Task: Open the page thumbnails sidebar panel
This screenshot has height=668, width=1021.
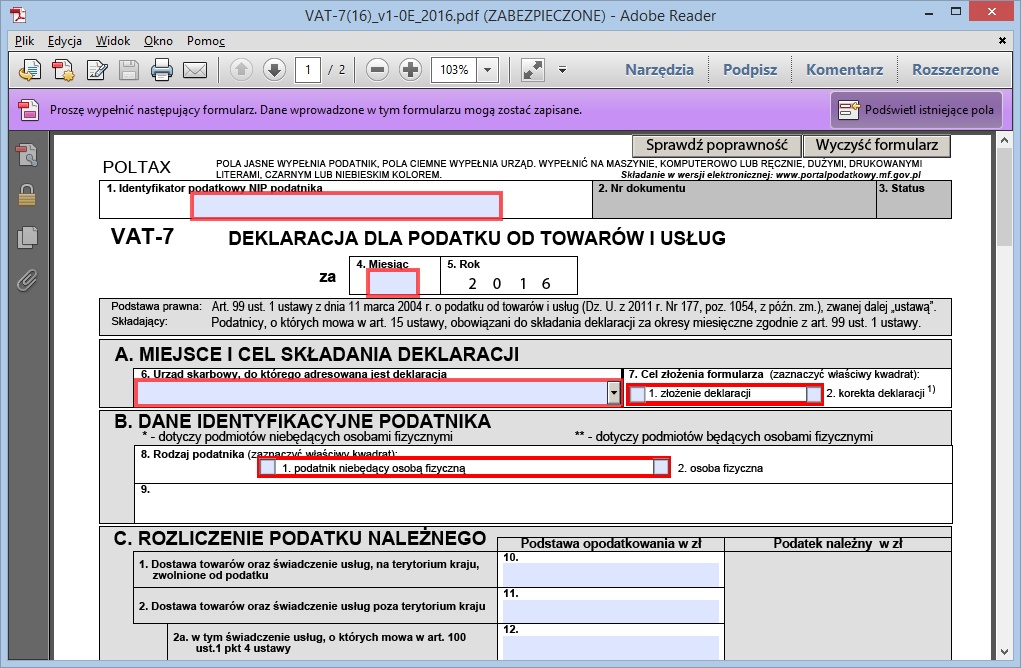Action: pyautogui.click(x=27, y=155)
